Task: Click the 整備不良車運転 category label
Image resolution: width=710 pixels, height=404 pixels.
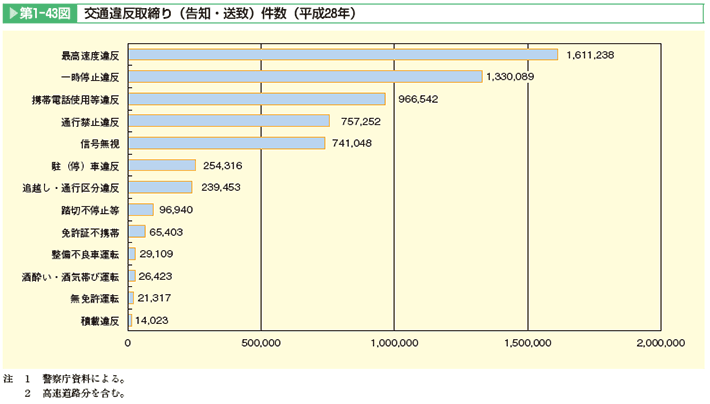Action: [85, 254]
